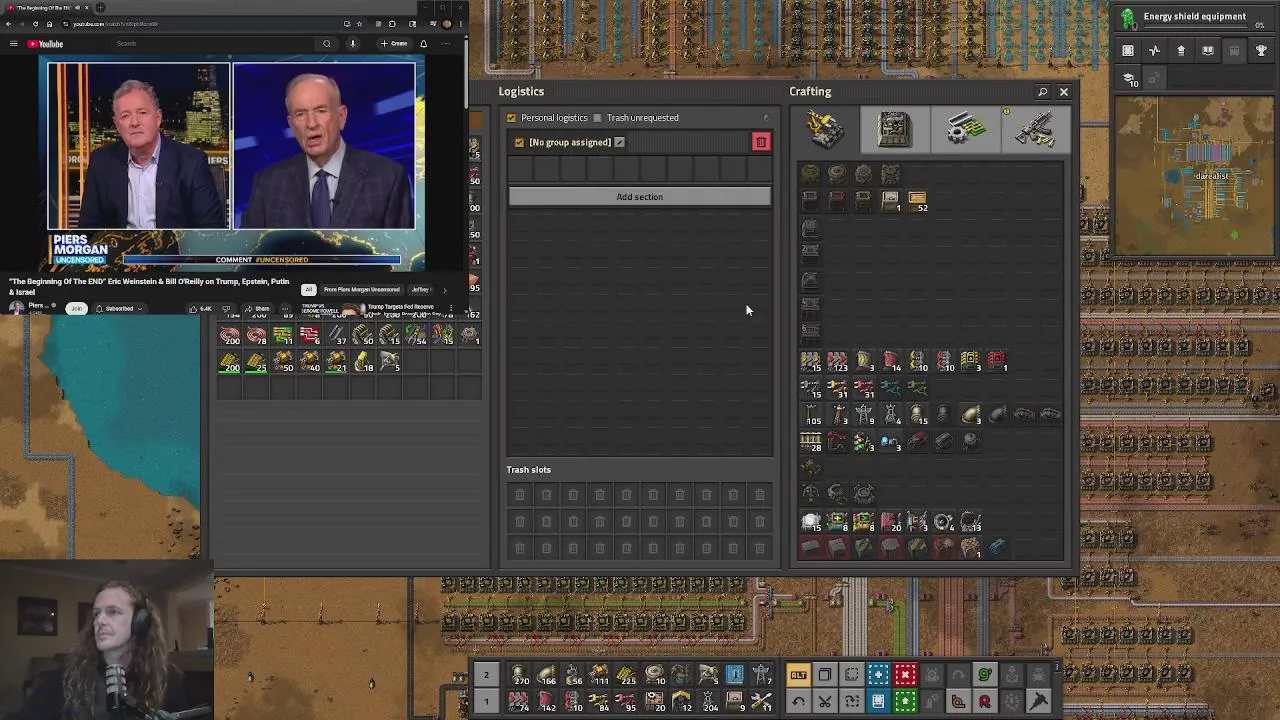Screen dimensions: 1280x720
Task: Open the Energy shield equipment research
Action: tap(1194, 17)
